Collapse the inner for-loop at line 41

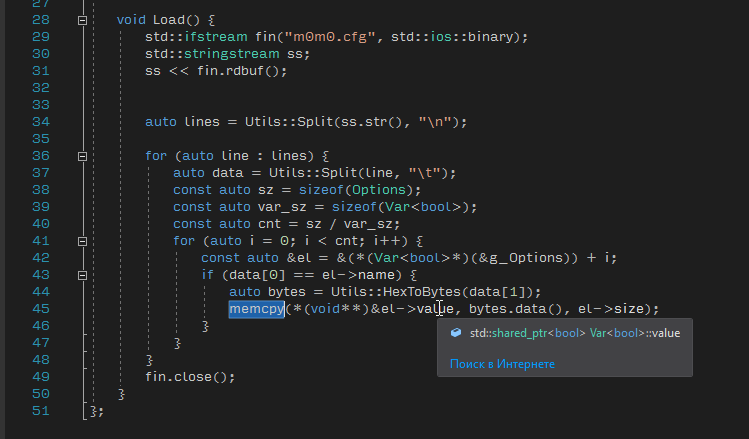82,241
